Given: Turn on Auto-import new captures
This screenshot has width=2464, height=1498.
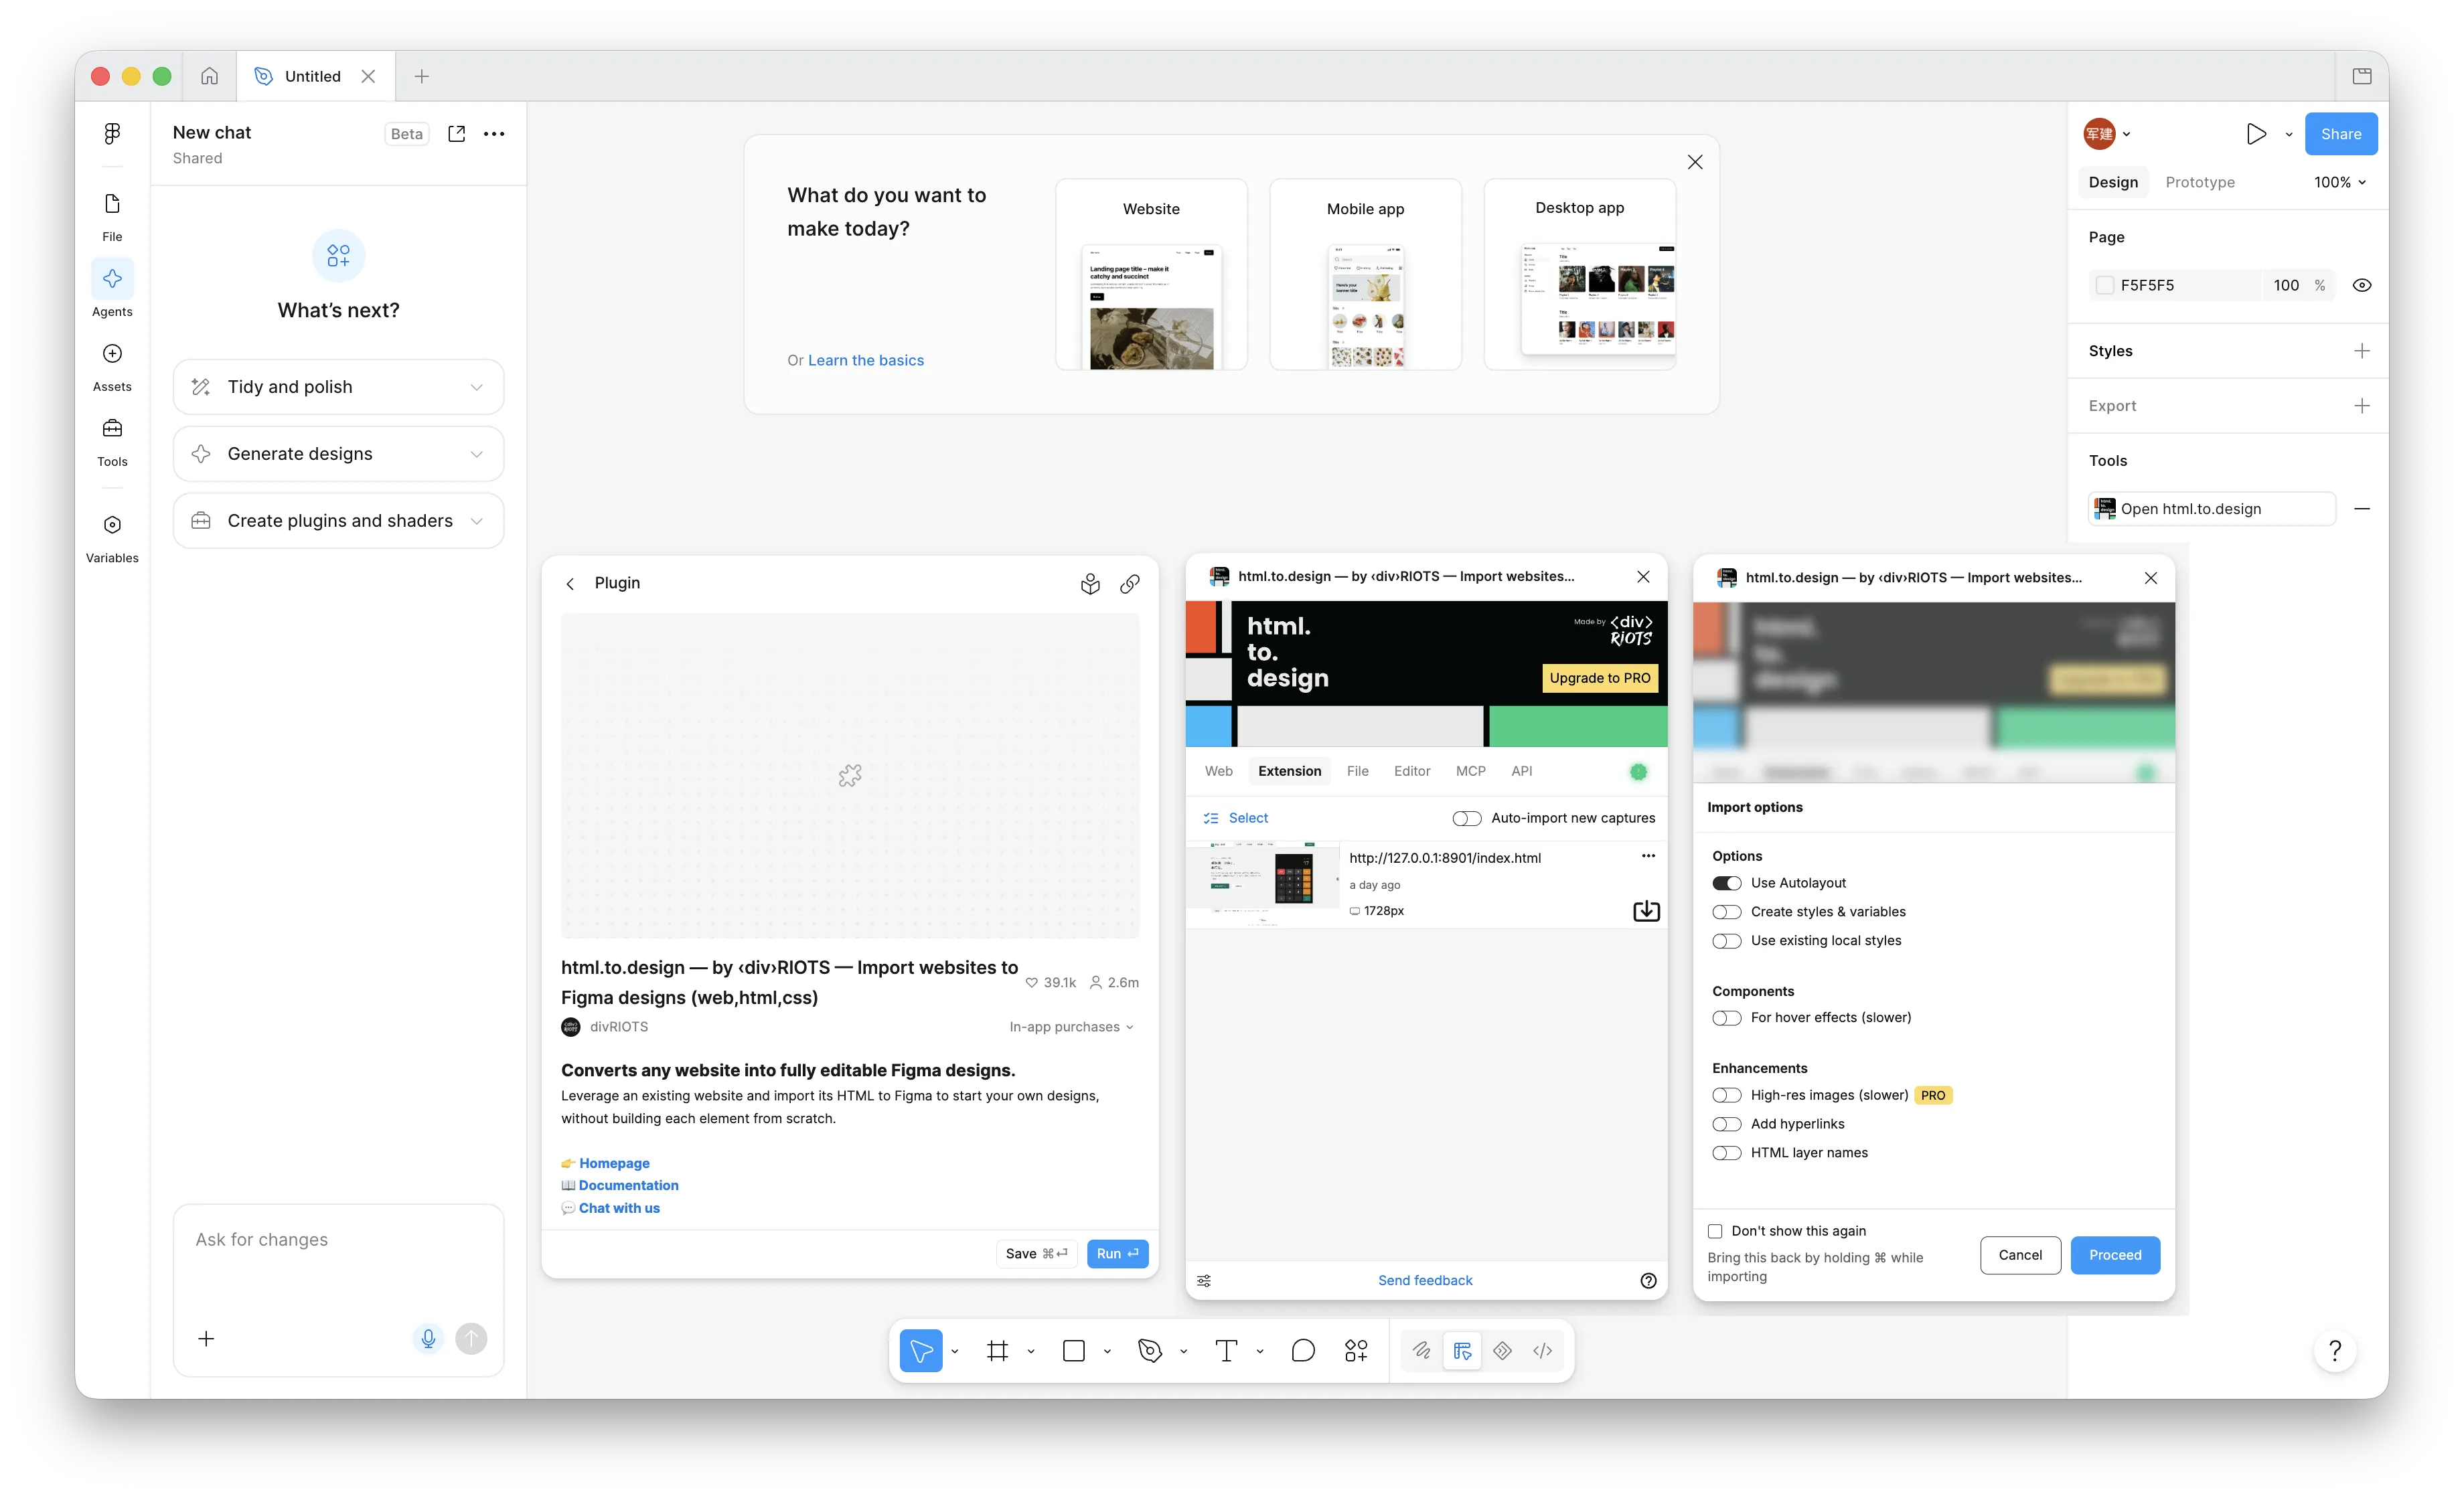Looking at the screenshot, I should pos(1466,818).
